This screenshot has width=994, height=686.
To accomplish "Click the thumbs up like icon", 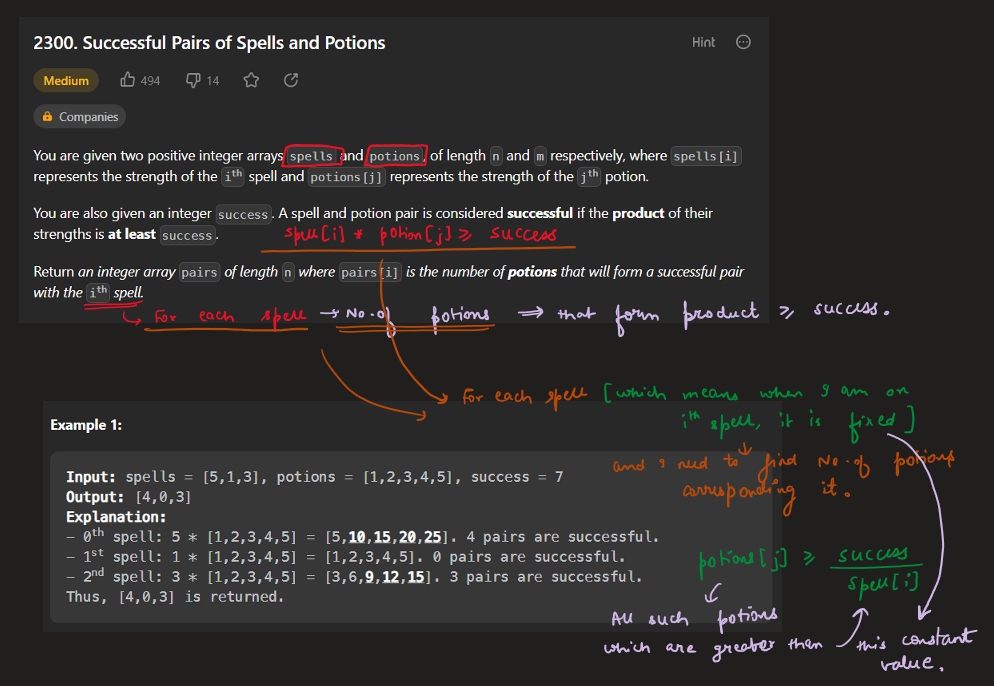I will coord(128,80).
